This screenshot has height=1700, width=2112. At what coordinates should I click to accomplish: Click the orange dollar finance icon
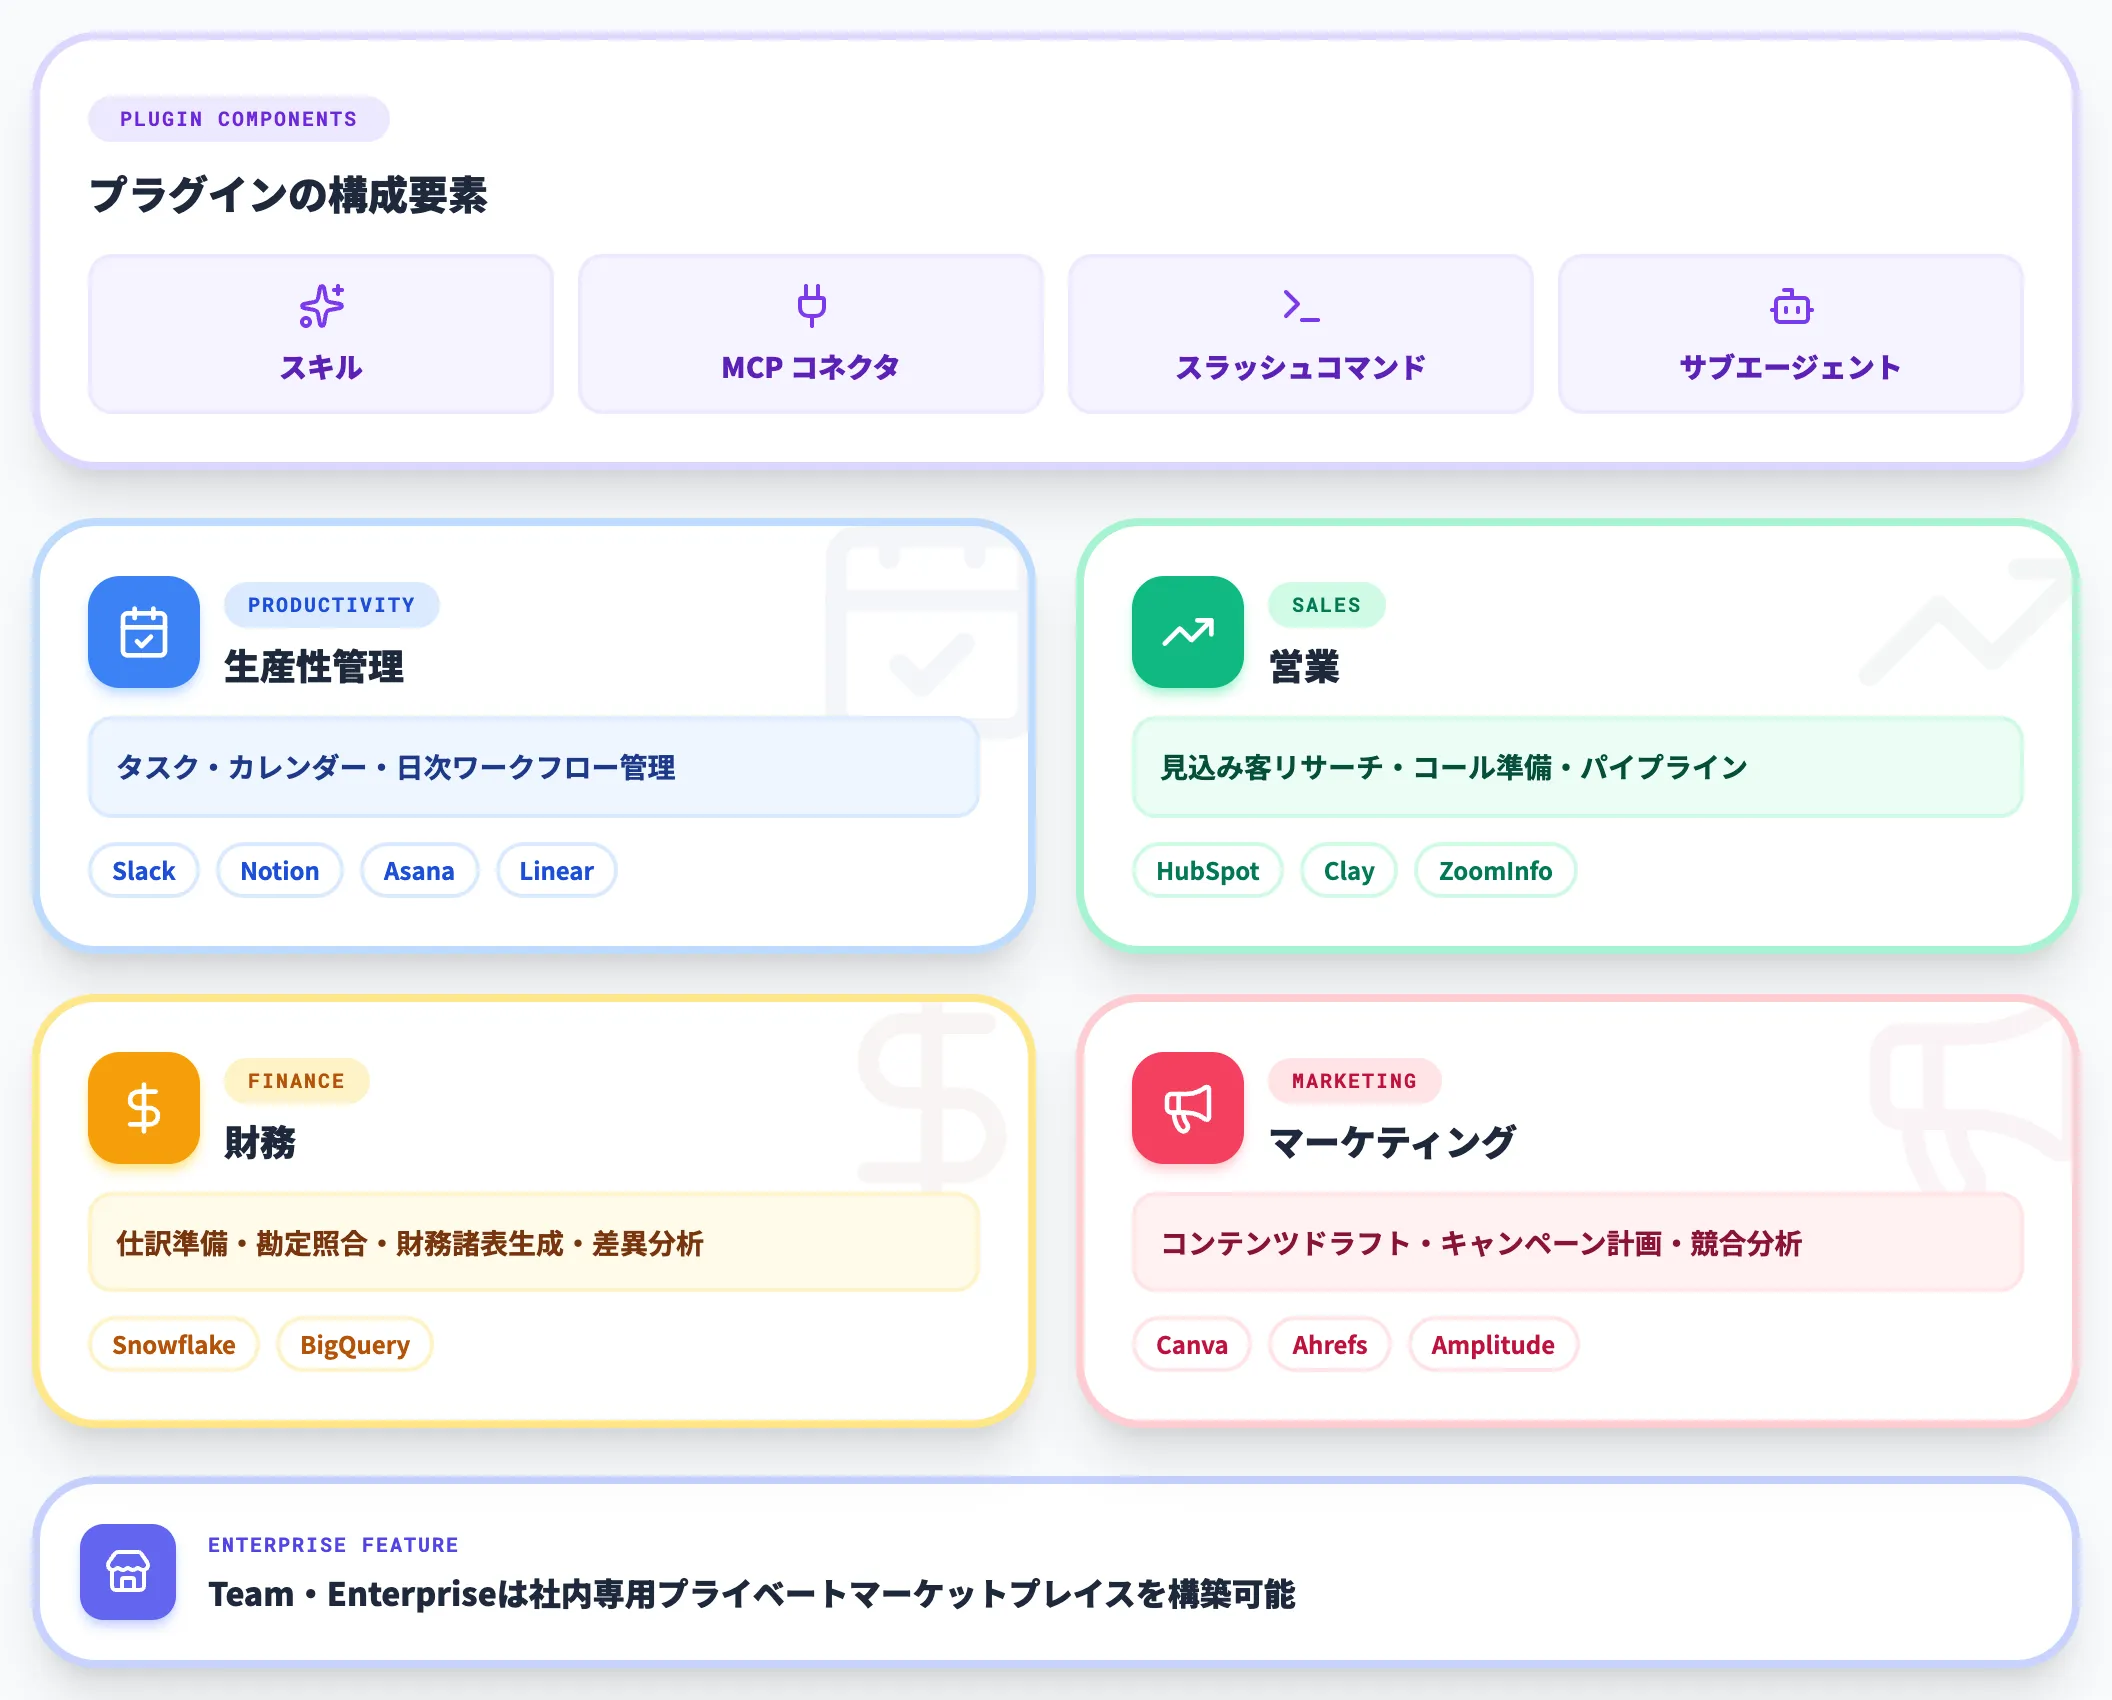(144, 1108)
